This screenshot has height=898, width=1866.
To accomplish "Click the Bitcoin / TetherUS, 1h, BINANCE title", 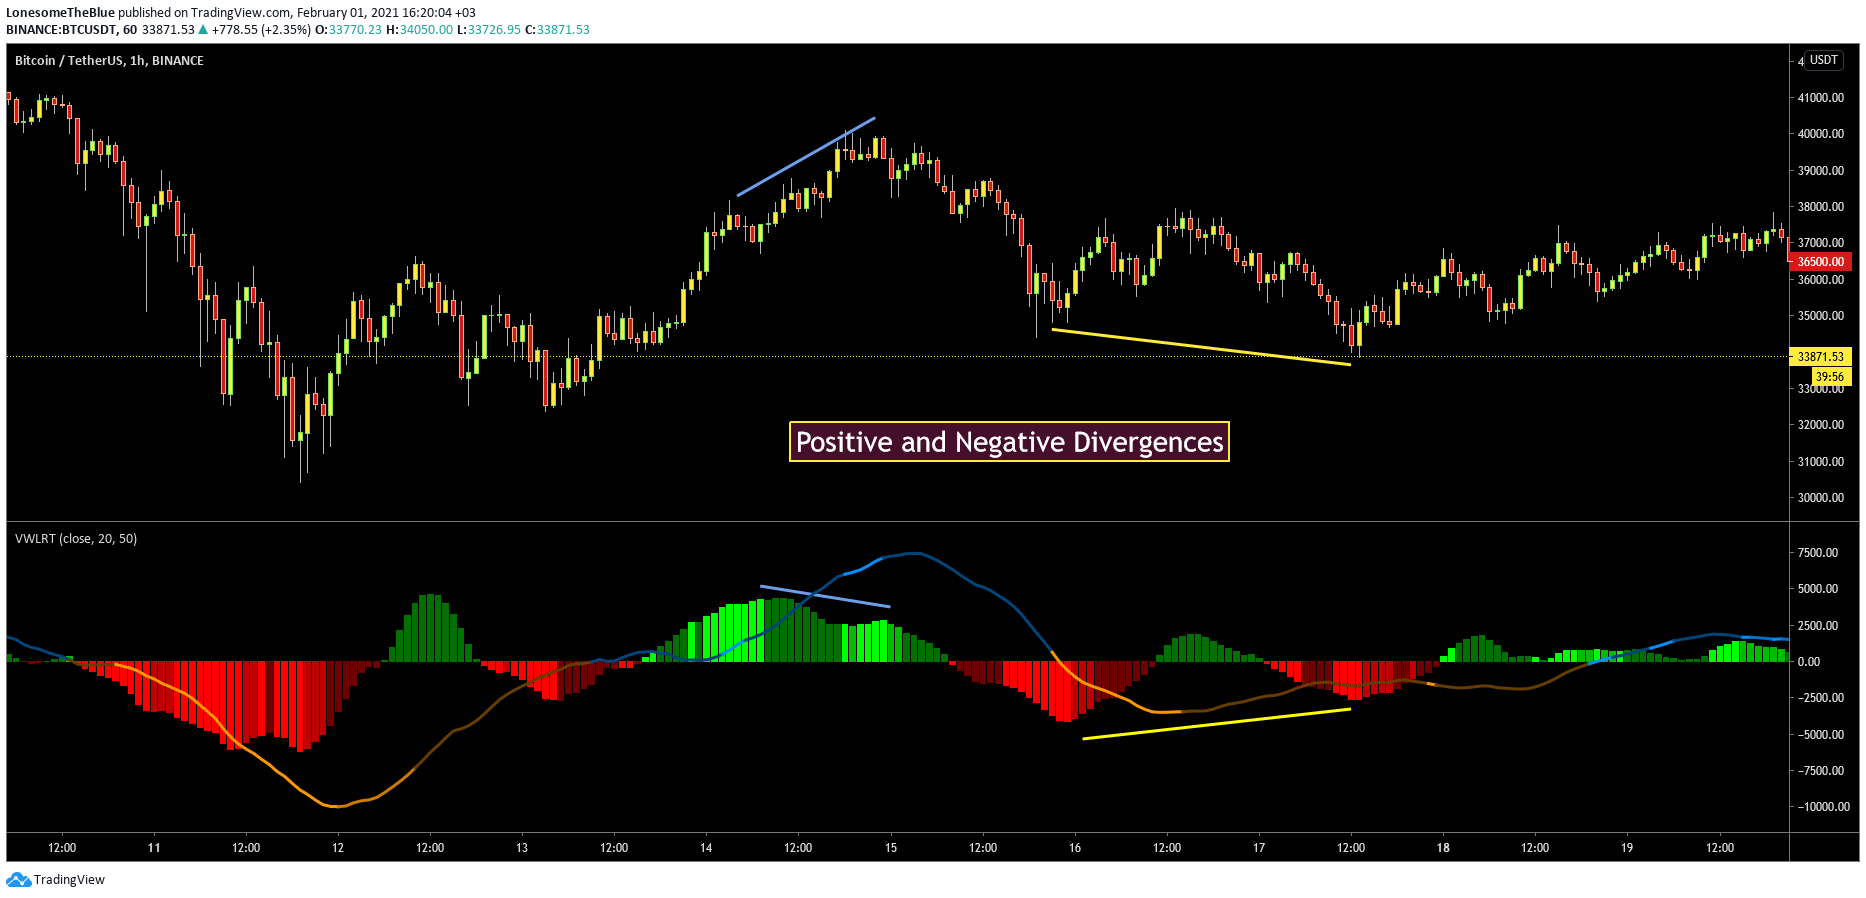I will click(x=109, y=61).
